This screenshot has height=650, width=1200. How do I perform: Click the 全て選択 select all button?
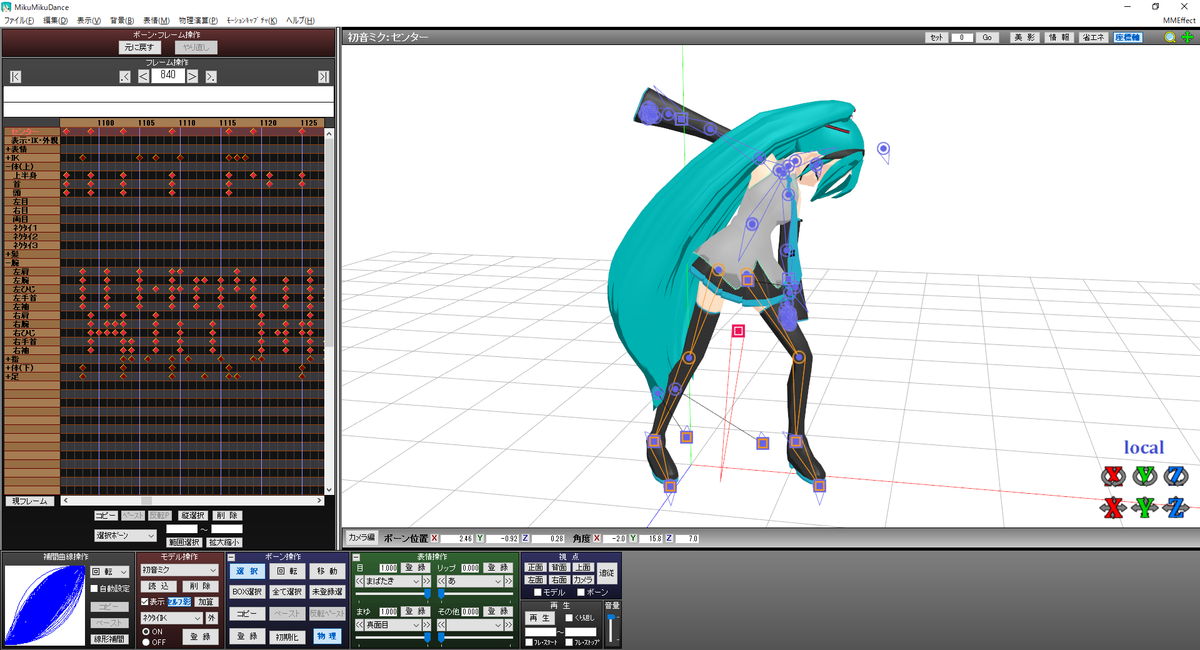coord(287,592)
